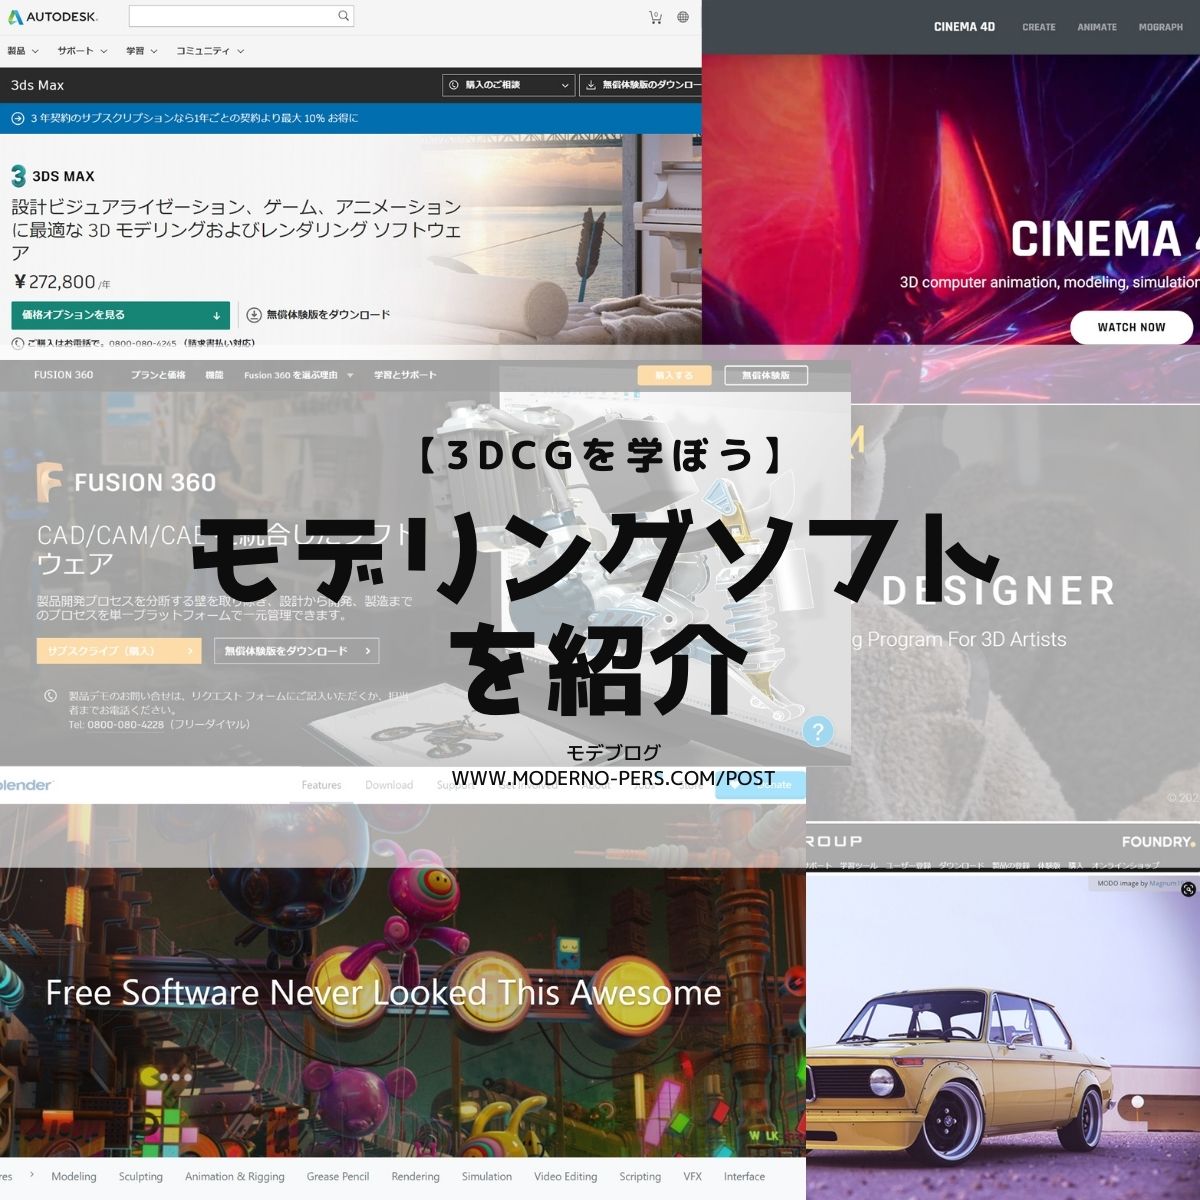This screenshot has width=1200, height=1200.
Task: Click the VFX link on Blender
Action: click(692, 1177)
